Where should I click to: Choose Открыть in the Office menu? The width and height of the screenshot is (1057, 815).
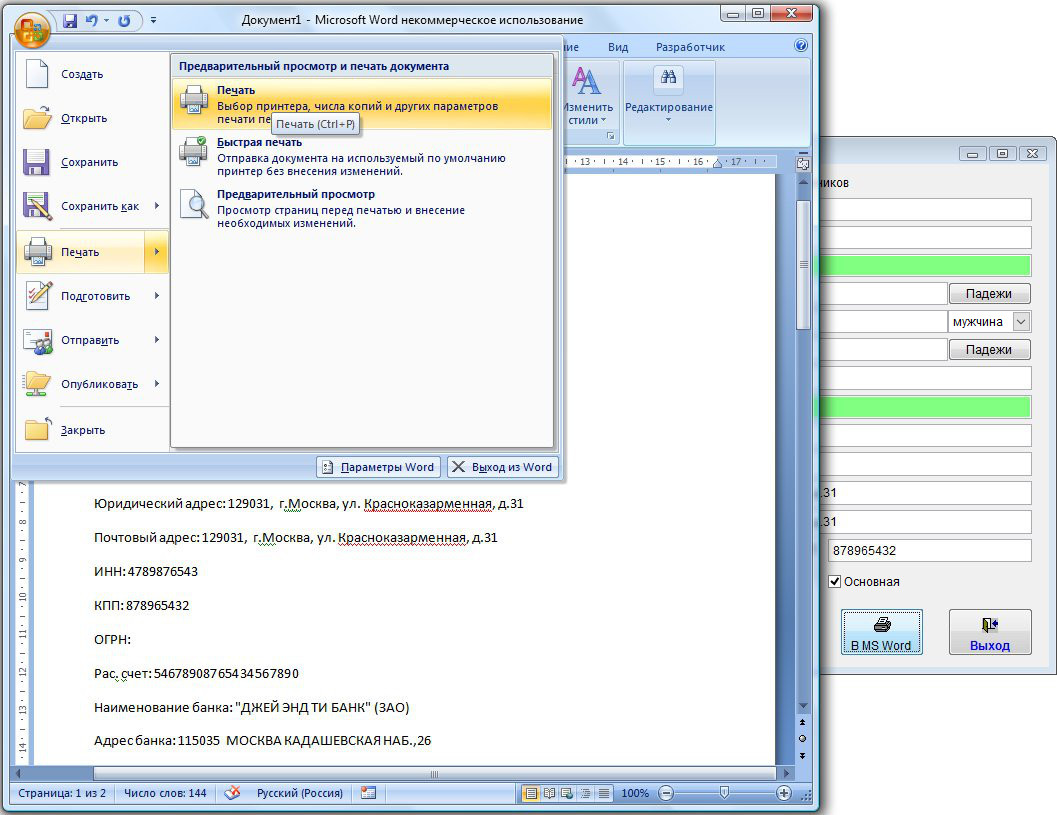click(x=92, y=118)
